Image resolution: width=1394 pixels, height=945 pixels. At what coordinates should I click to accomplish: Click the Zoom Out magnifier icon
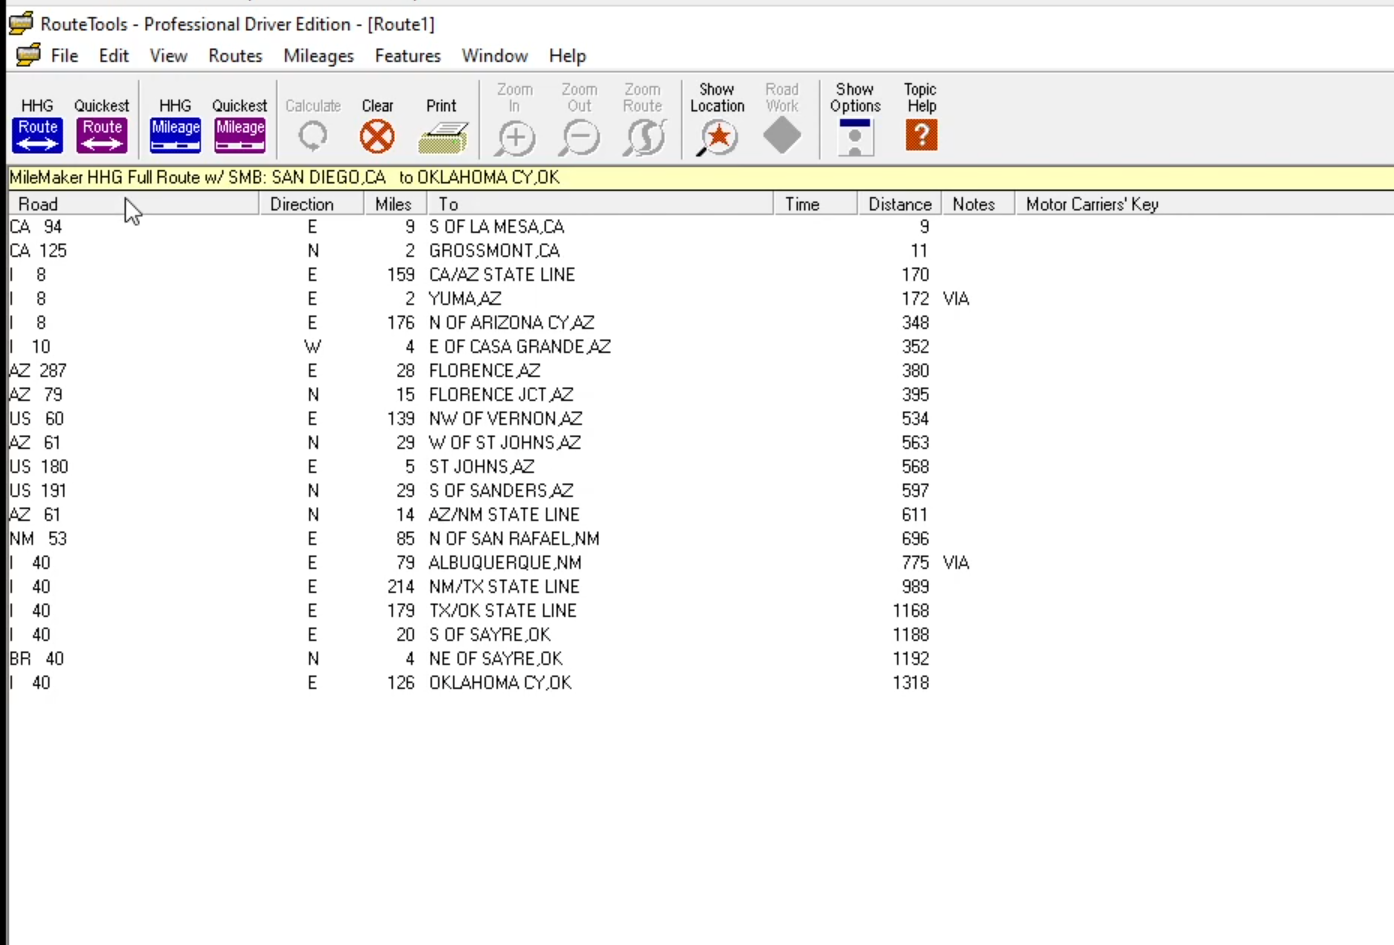point(579,137)
